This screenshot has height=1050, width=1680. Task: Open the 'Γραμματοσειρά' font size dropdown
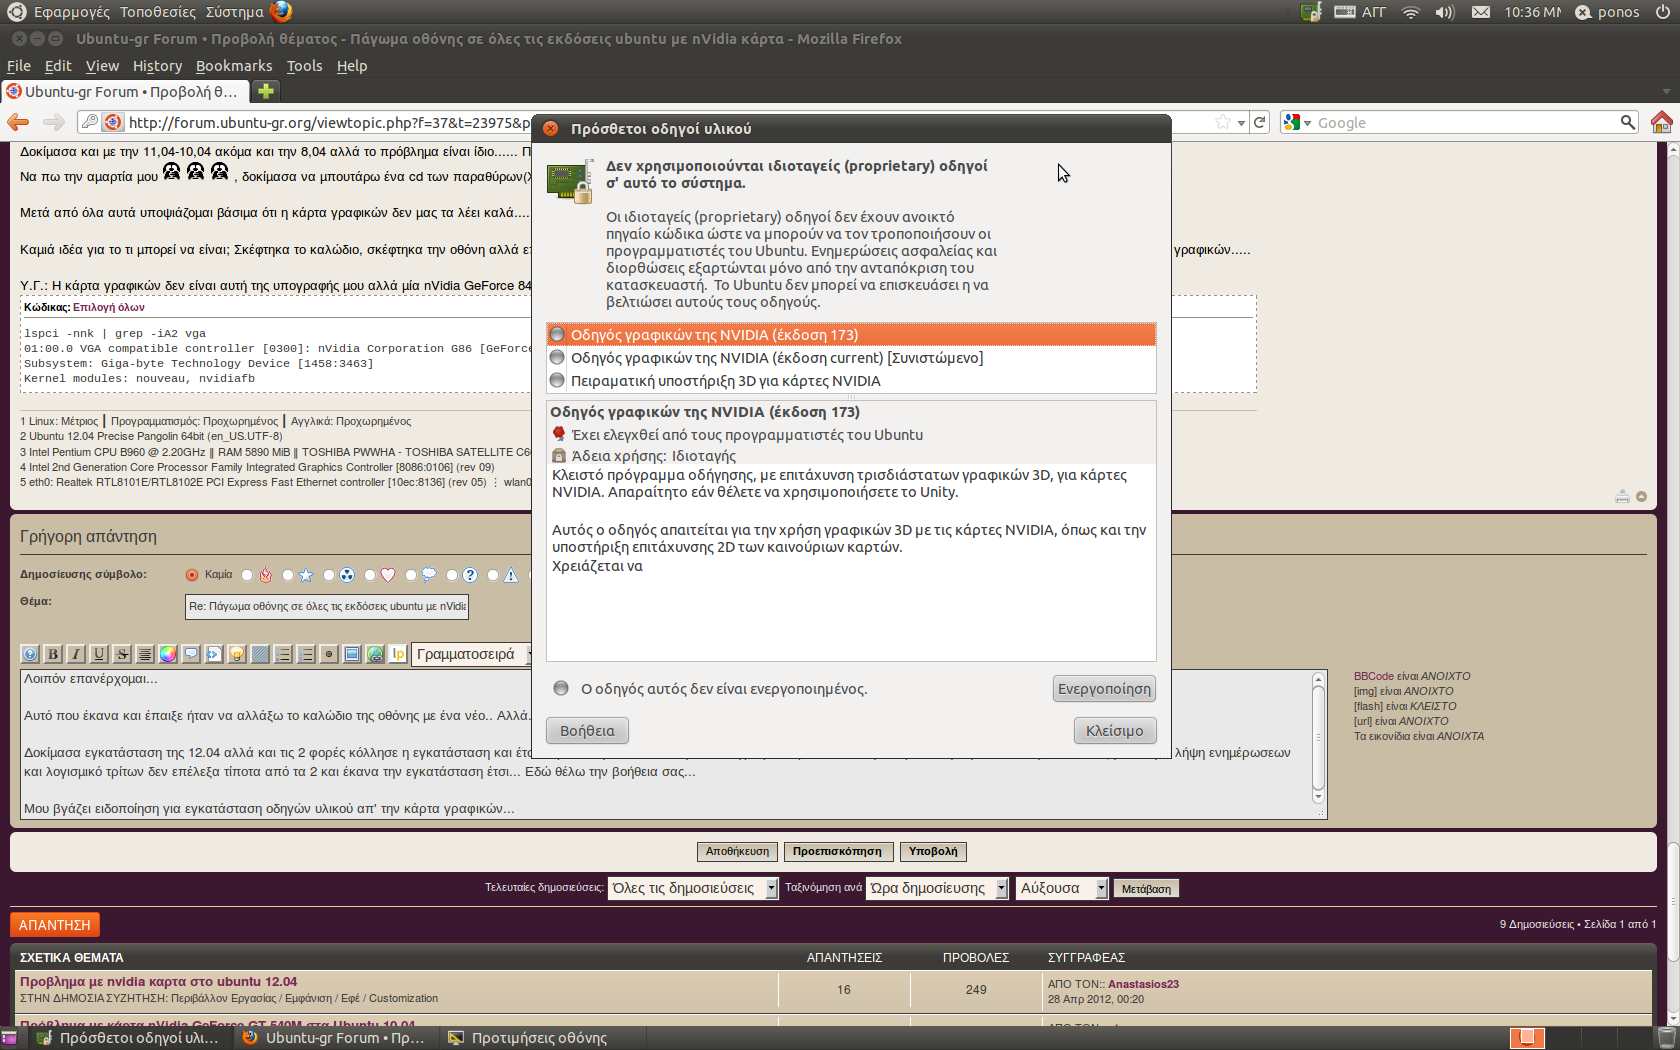[472, 654]
